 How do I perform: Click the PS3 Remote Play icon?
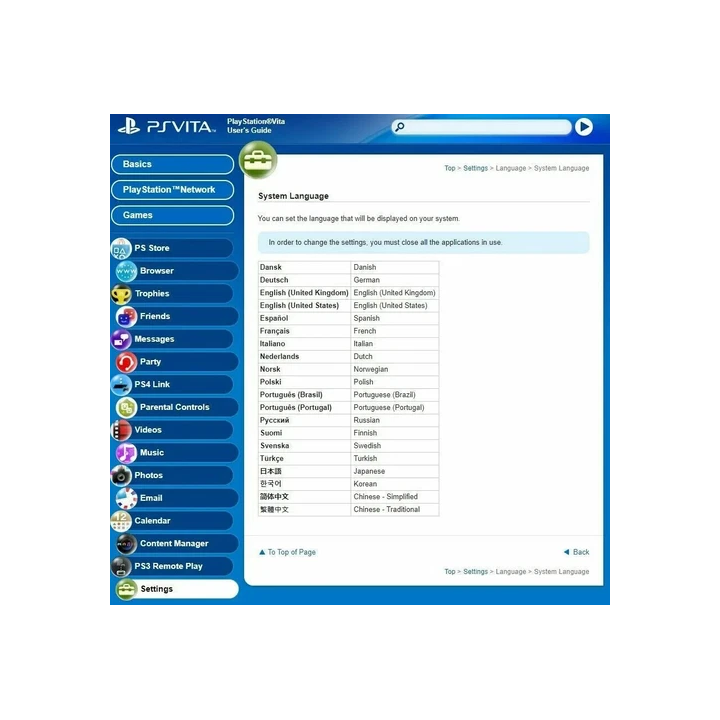[121, 567]
